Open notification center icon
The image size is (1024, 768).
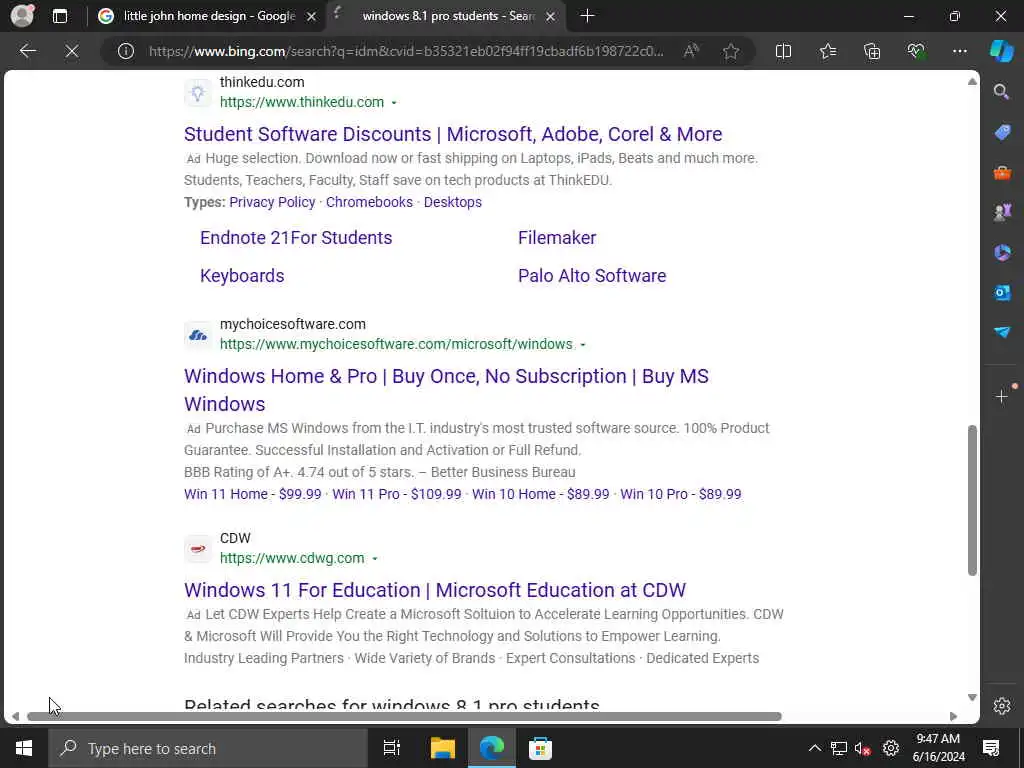click(x=991, y=748)
